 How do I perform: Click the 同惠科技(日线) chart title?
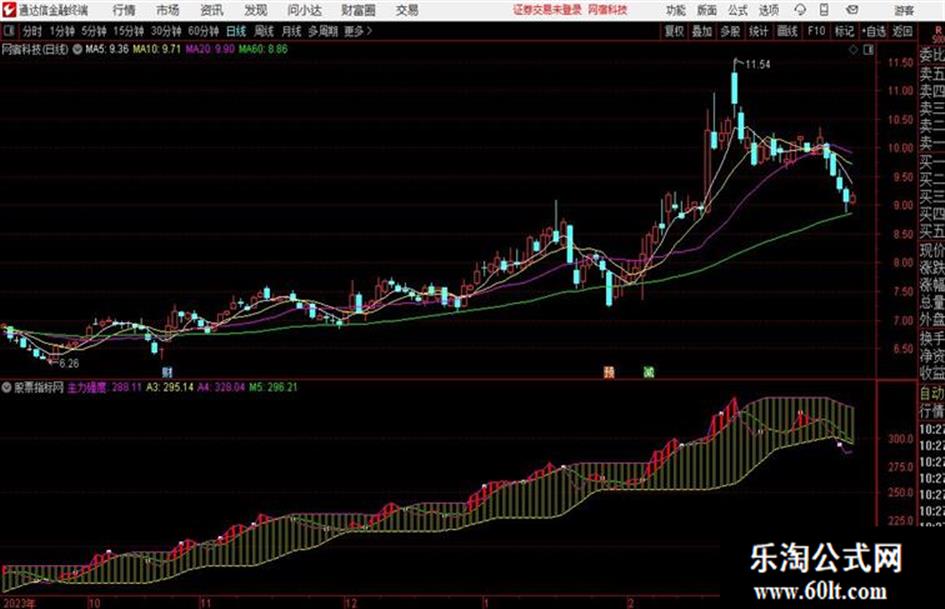35,49
